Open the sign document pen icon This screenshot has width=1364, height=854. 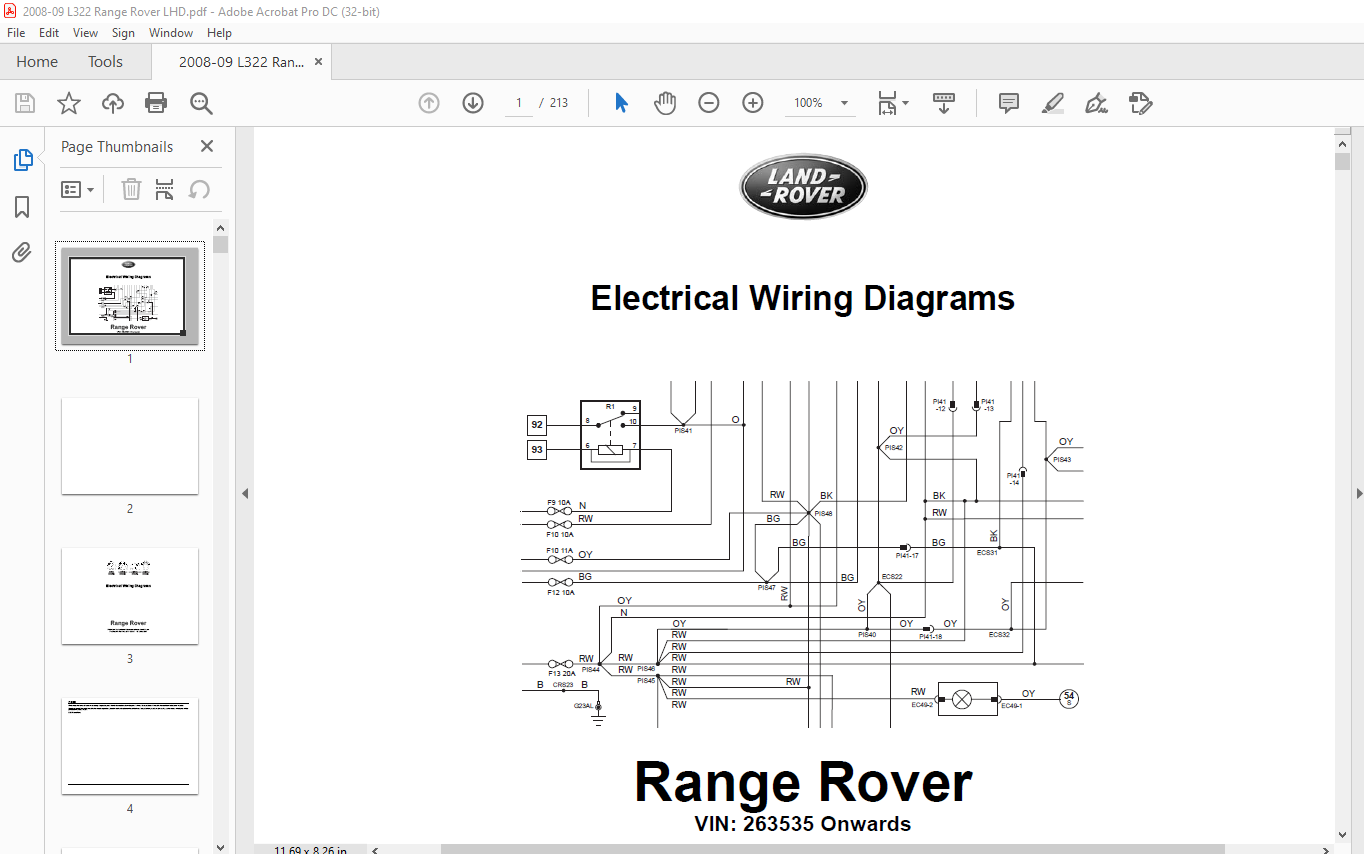click(1096, 103)
